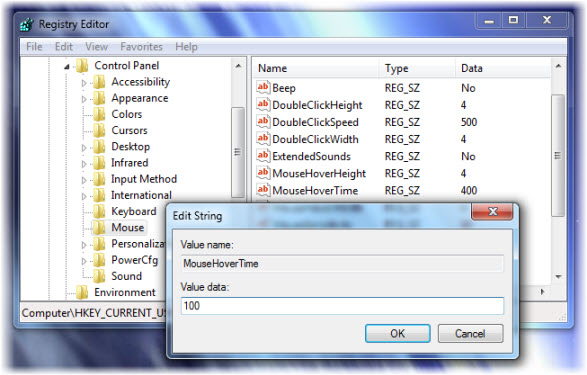The width and height of the screenshot is (587, 375).
Task: Select the DoubleClickSpeed string value icon
Action: (263, 122)
